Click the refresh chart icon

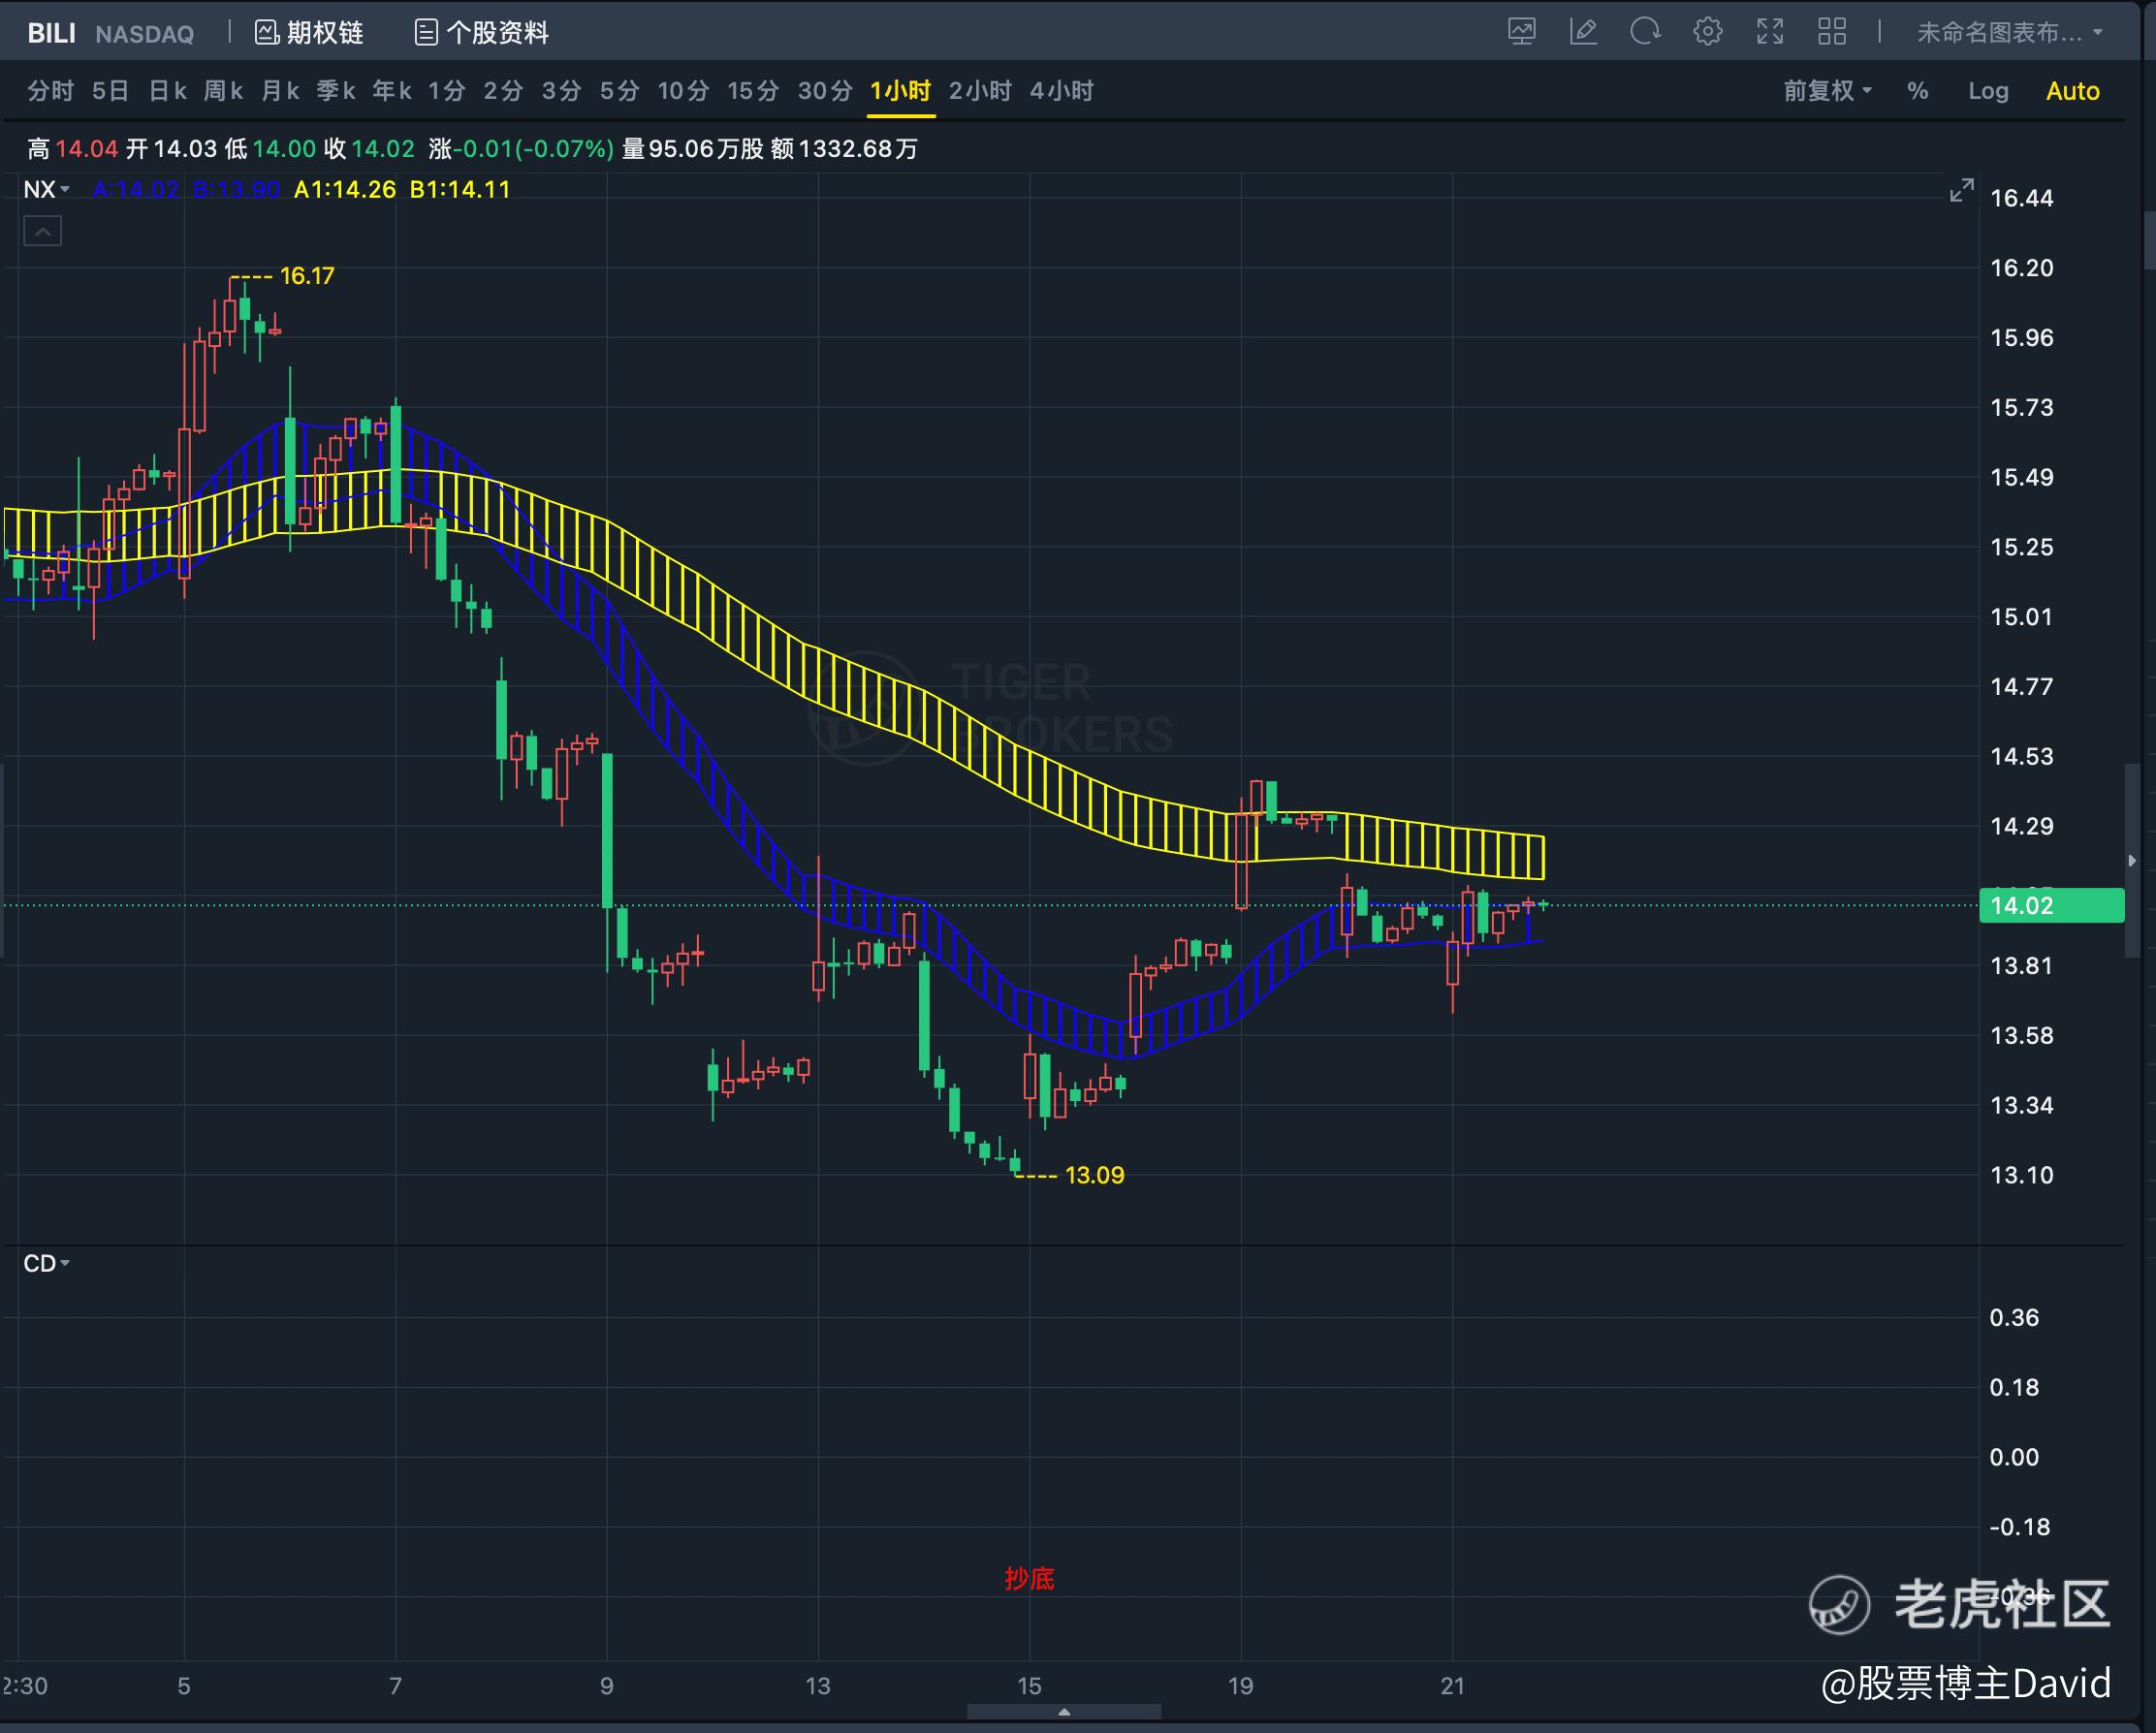point(1645,32)
